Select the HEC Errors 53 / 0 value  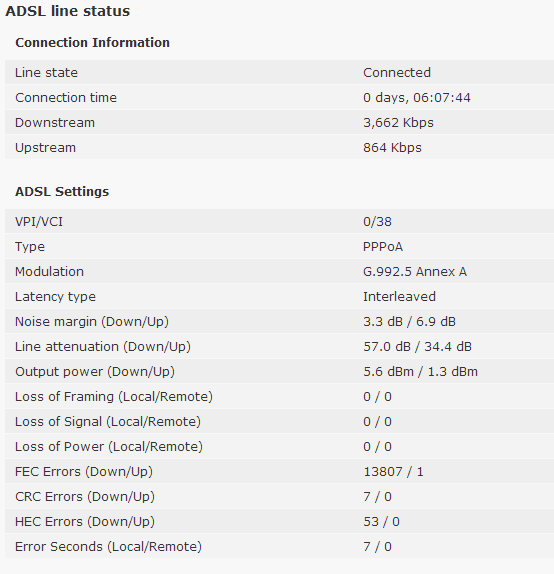coord(381,521)
